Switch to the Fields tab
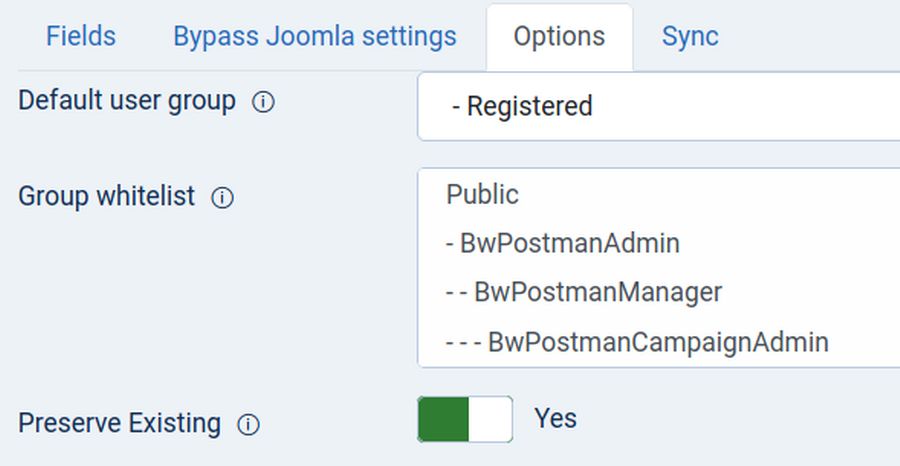This screenshot has height=466, width=900. [81, 37]
